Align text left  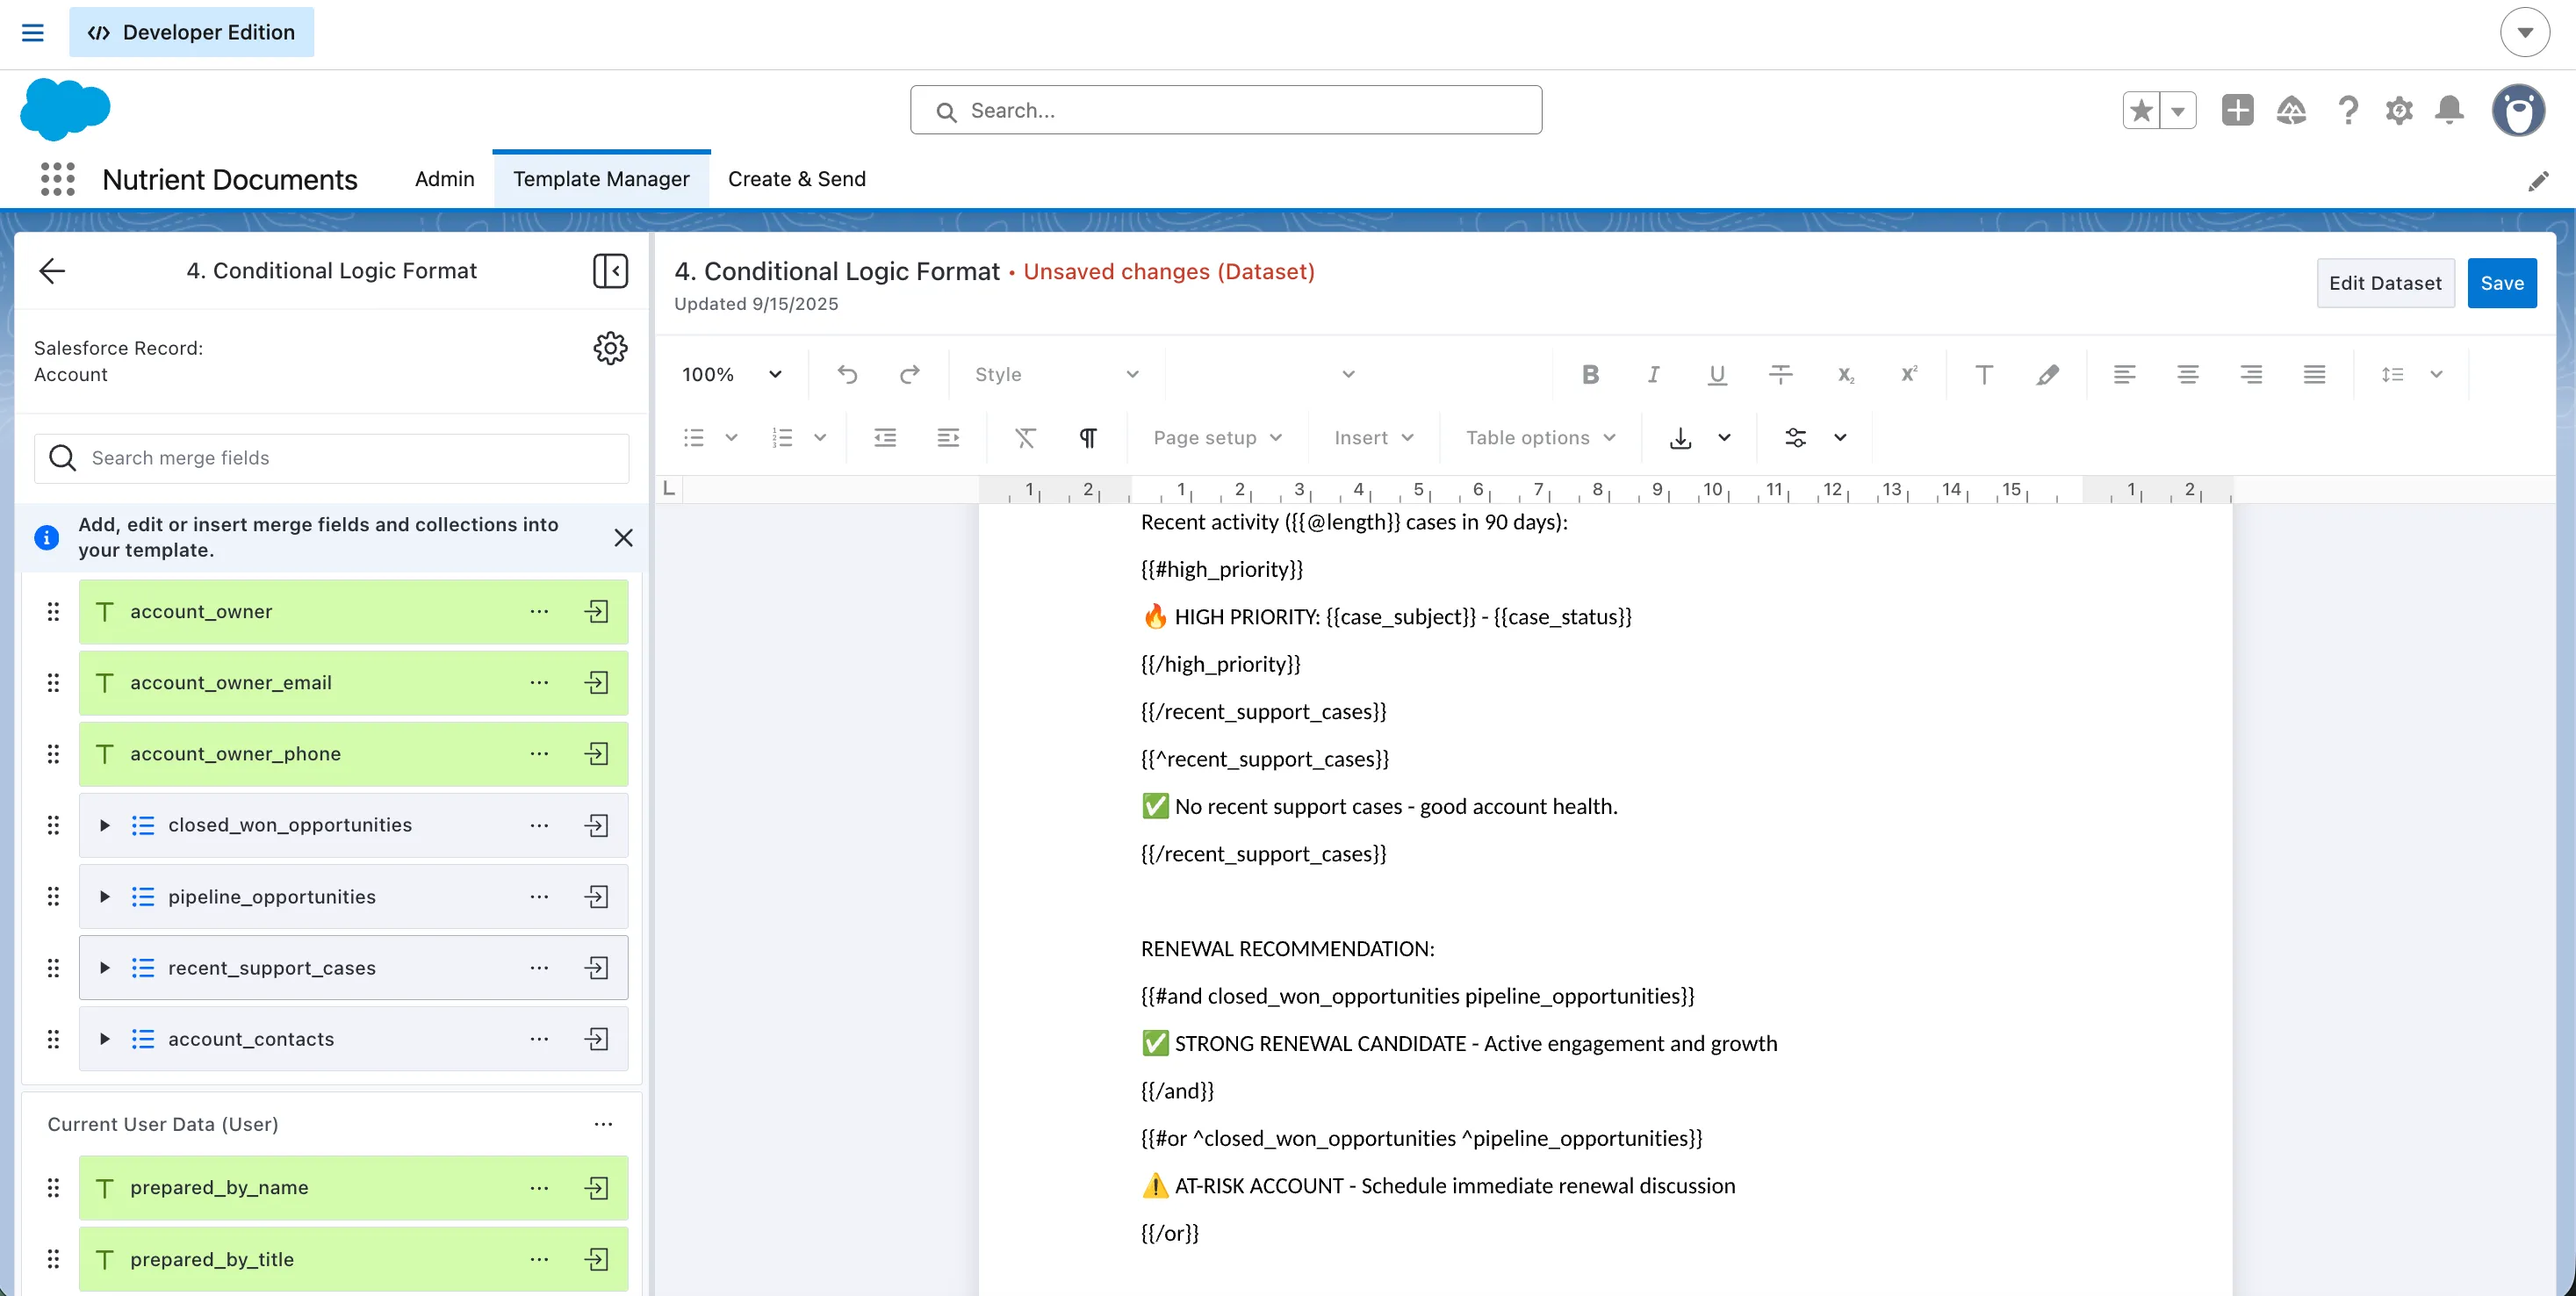click(2124, 374)
